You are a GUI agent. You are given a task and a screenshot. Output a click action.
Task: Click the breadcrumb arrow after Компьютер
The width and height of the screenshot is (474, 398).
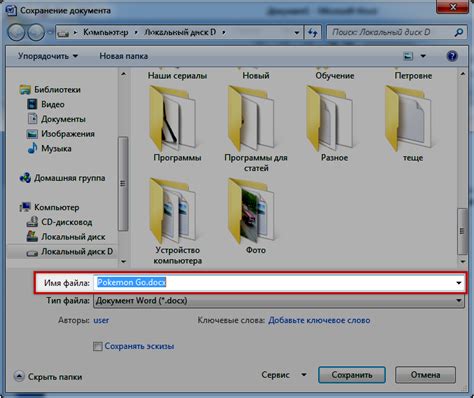[x=136, y=32]
